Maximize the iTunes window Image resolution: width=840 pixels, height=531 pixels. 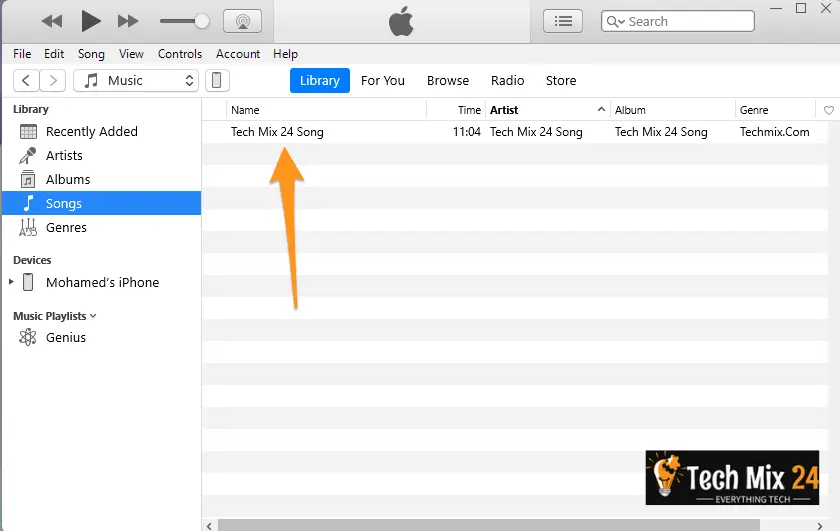801,8
